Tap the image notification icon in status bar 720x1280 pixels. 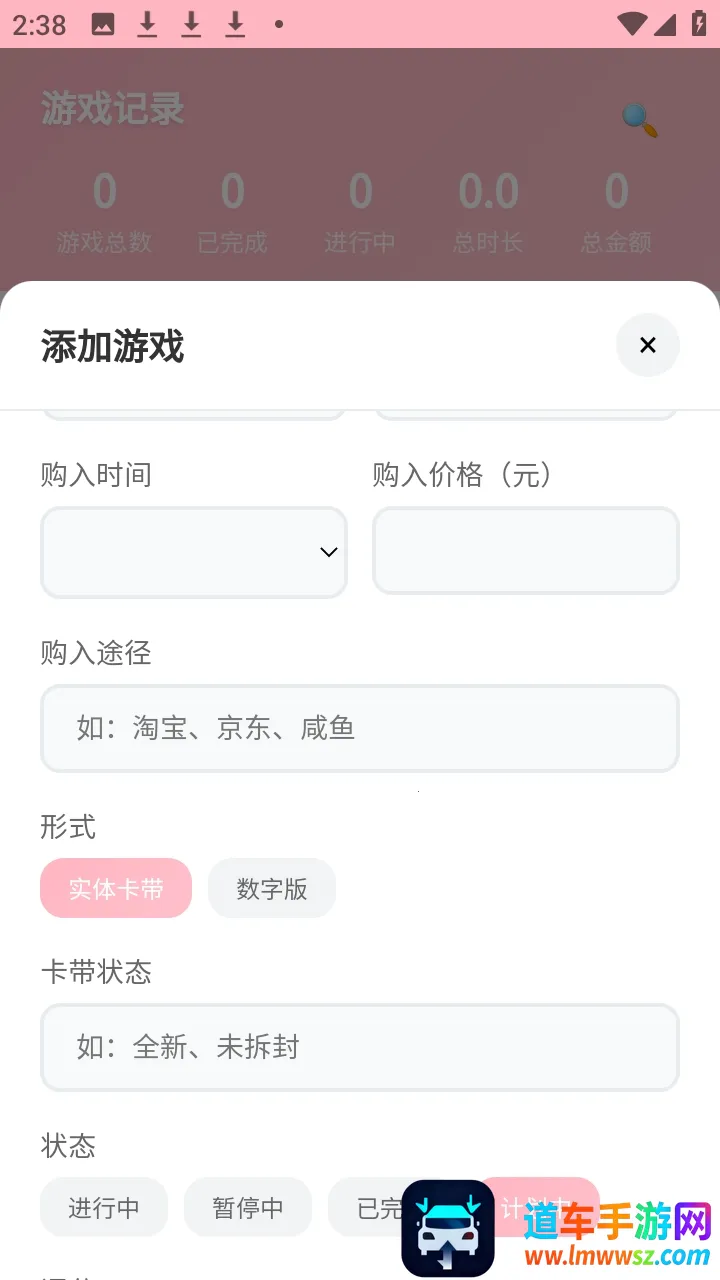103,25
